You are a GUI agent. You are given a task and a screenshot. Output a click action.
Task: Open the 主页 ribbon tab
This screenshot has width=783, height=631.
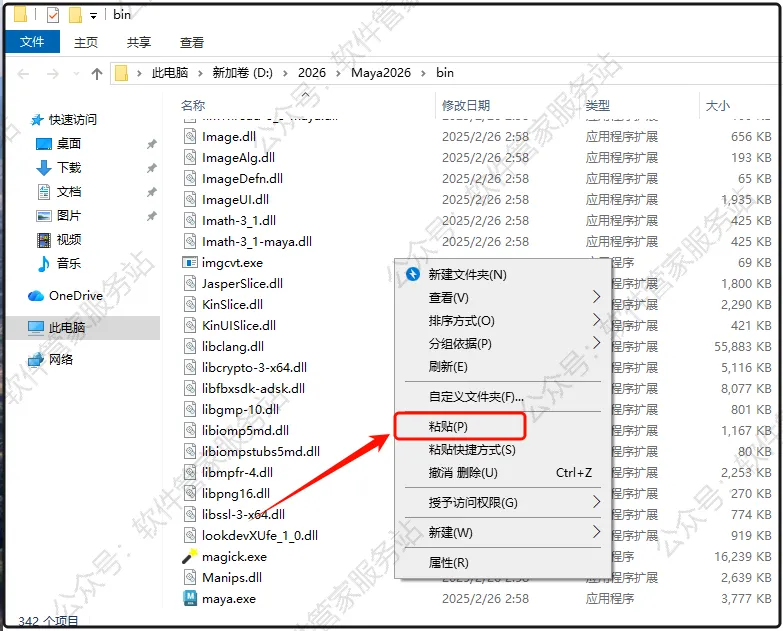(x=86, y=42)
